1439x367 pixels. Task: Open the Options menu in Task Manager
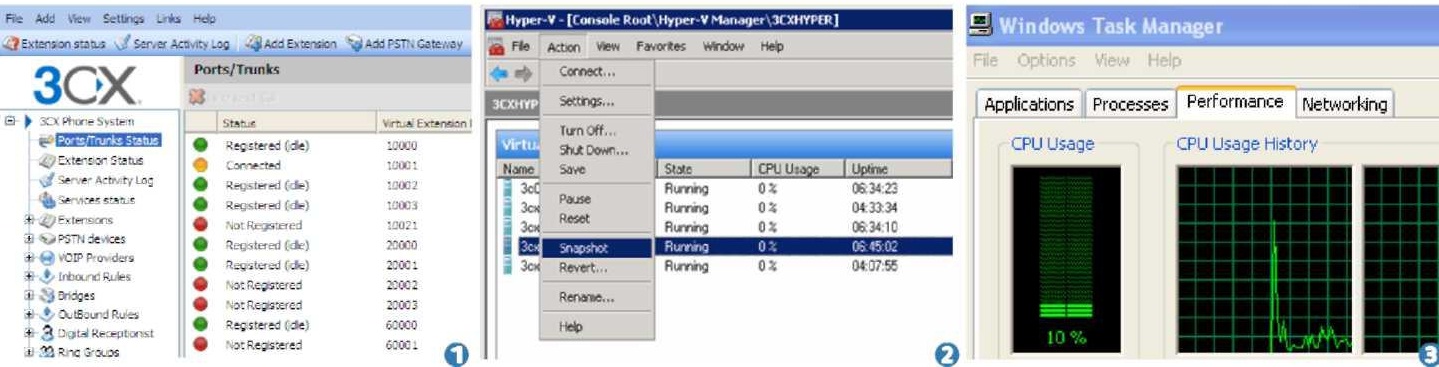click(x=1047, y=61)
